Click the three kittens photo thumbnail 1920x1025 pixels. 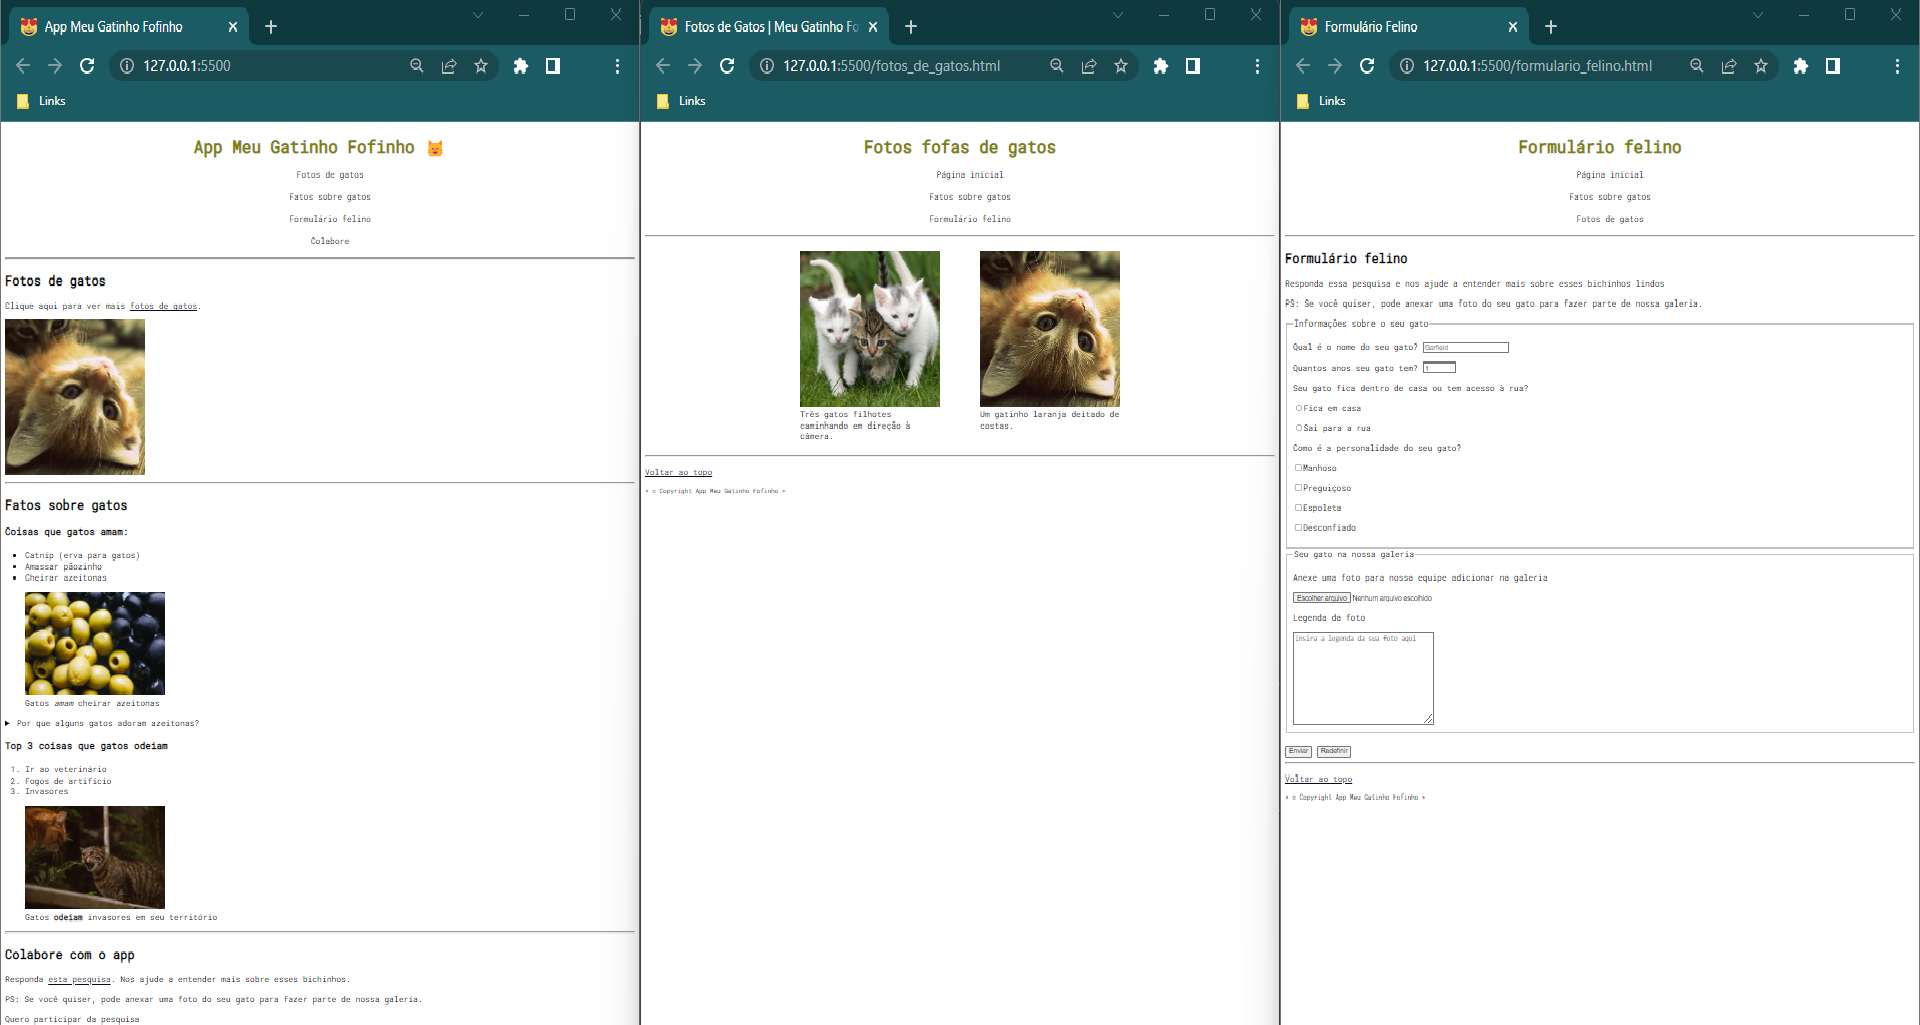[870, 329]
